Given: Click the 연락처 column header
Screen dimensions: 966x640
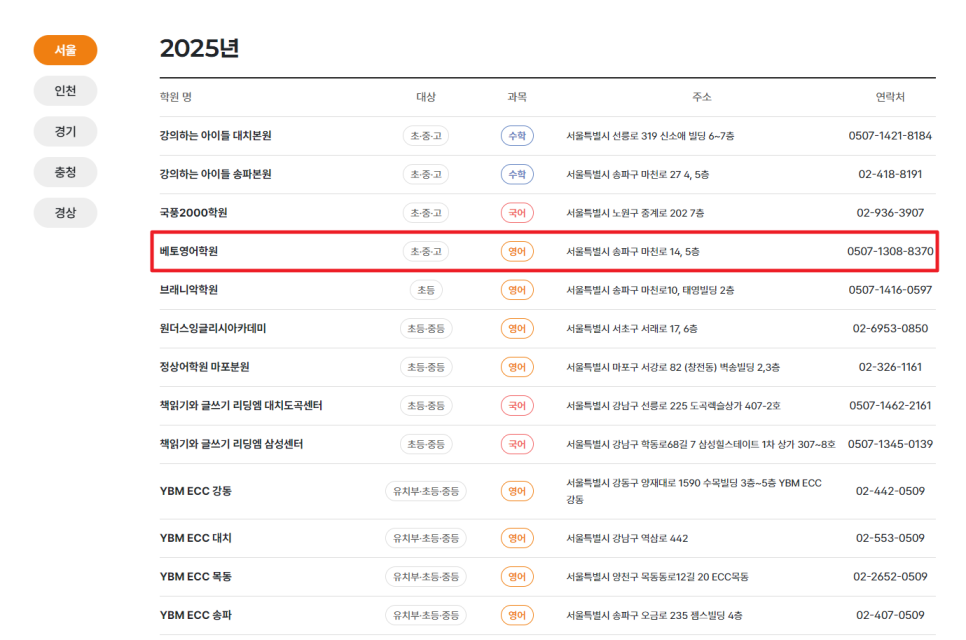Looking at the screenshot, I should [890, 97].
